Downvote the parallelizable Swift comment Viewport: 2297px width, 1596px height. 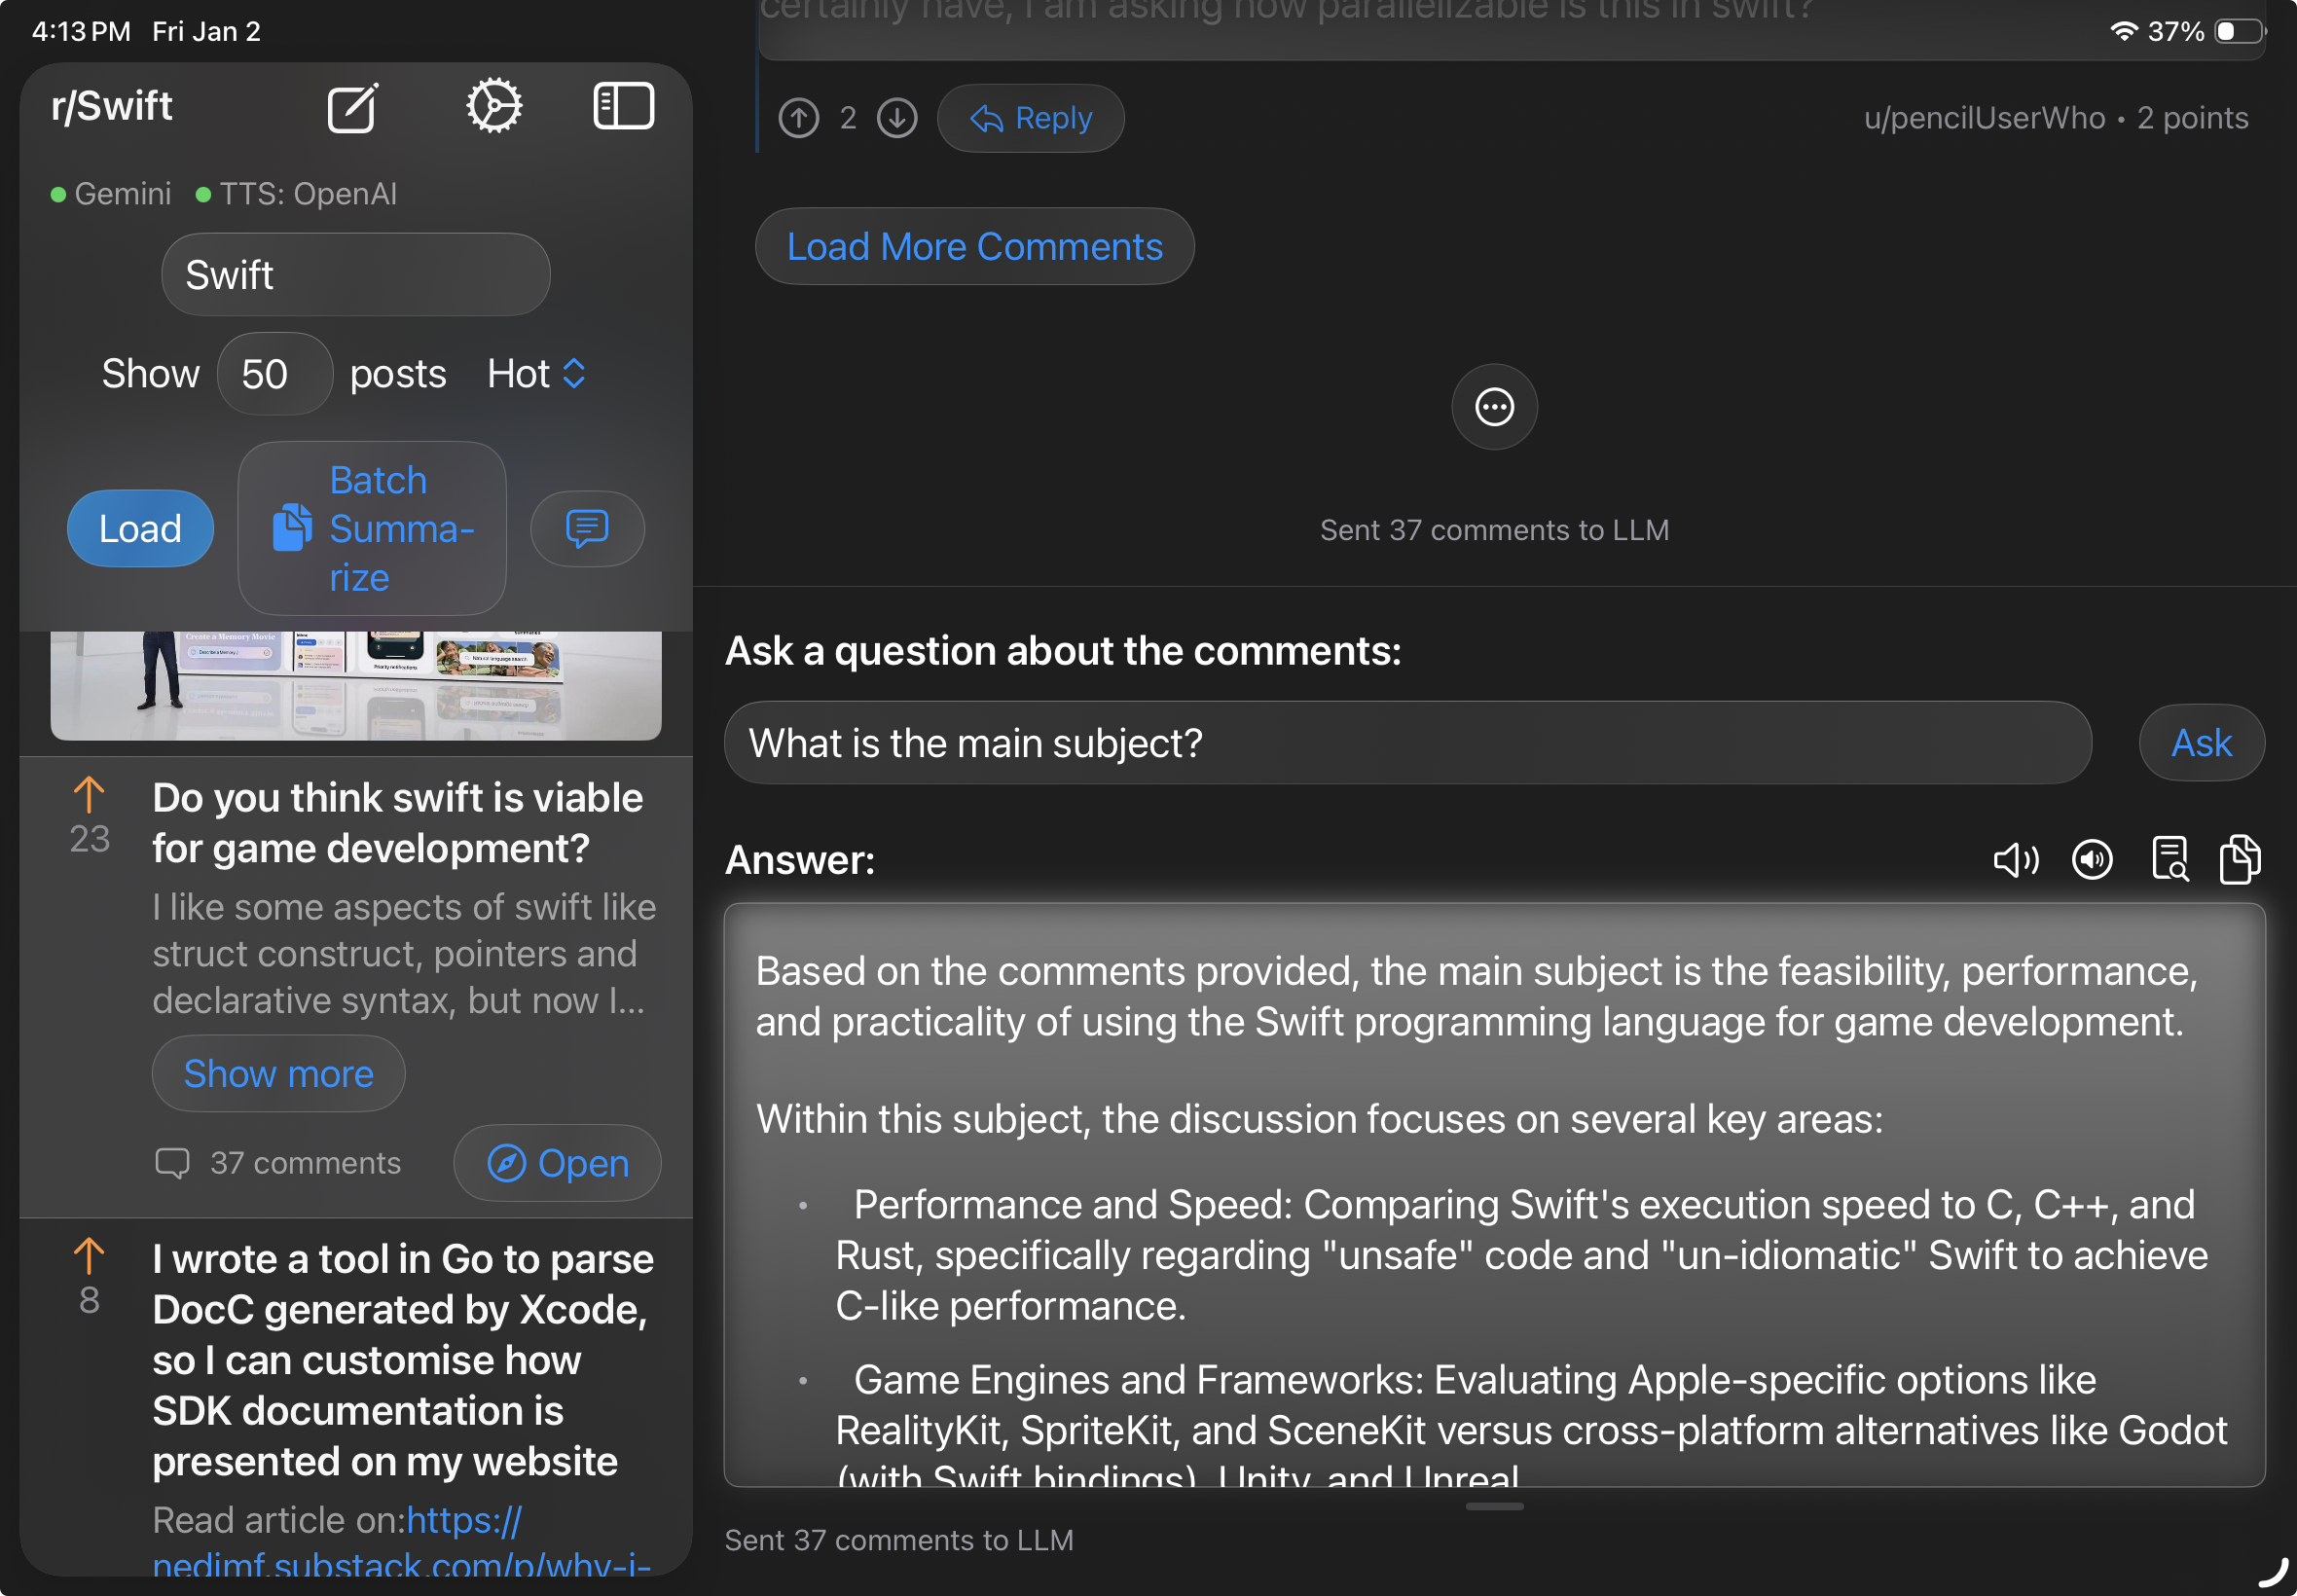897,117
